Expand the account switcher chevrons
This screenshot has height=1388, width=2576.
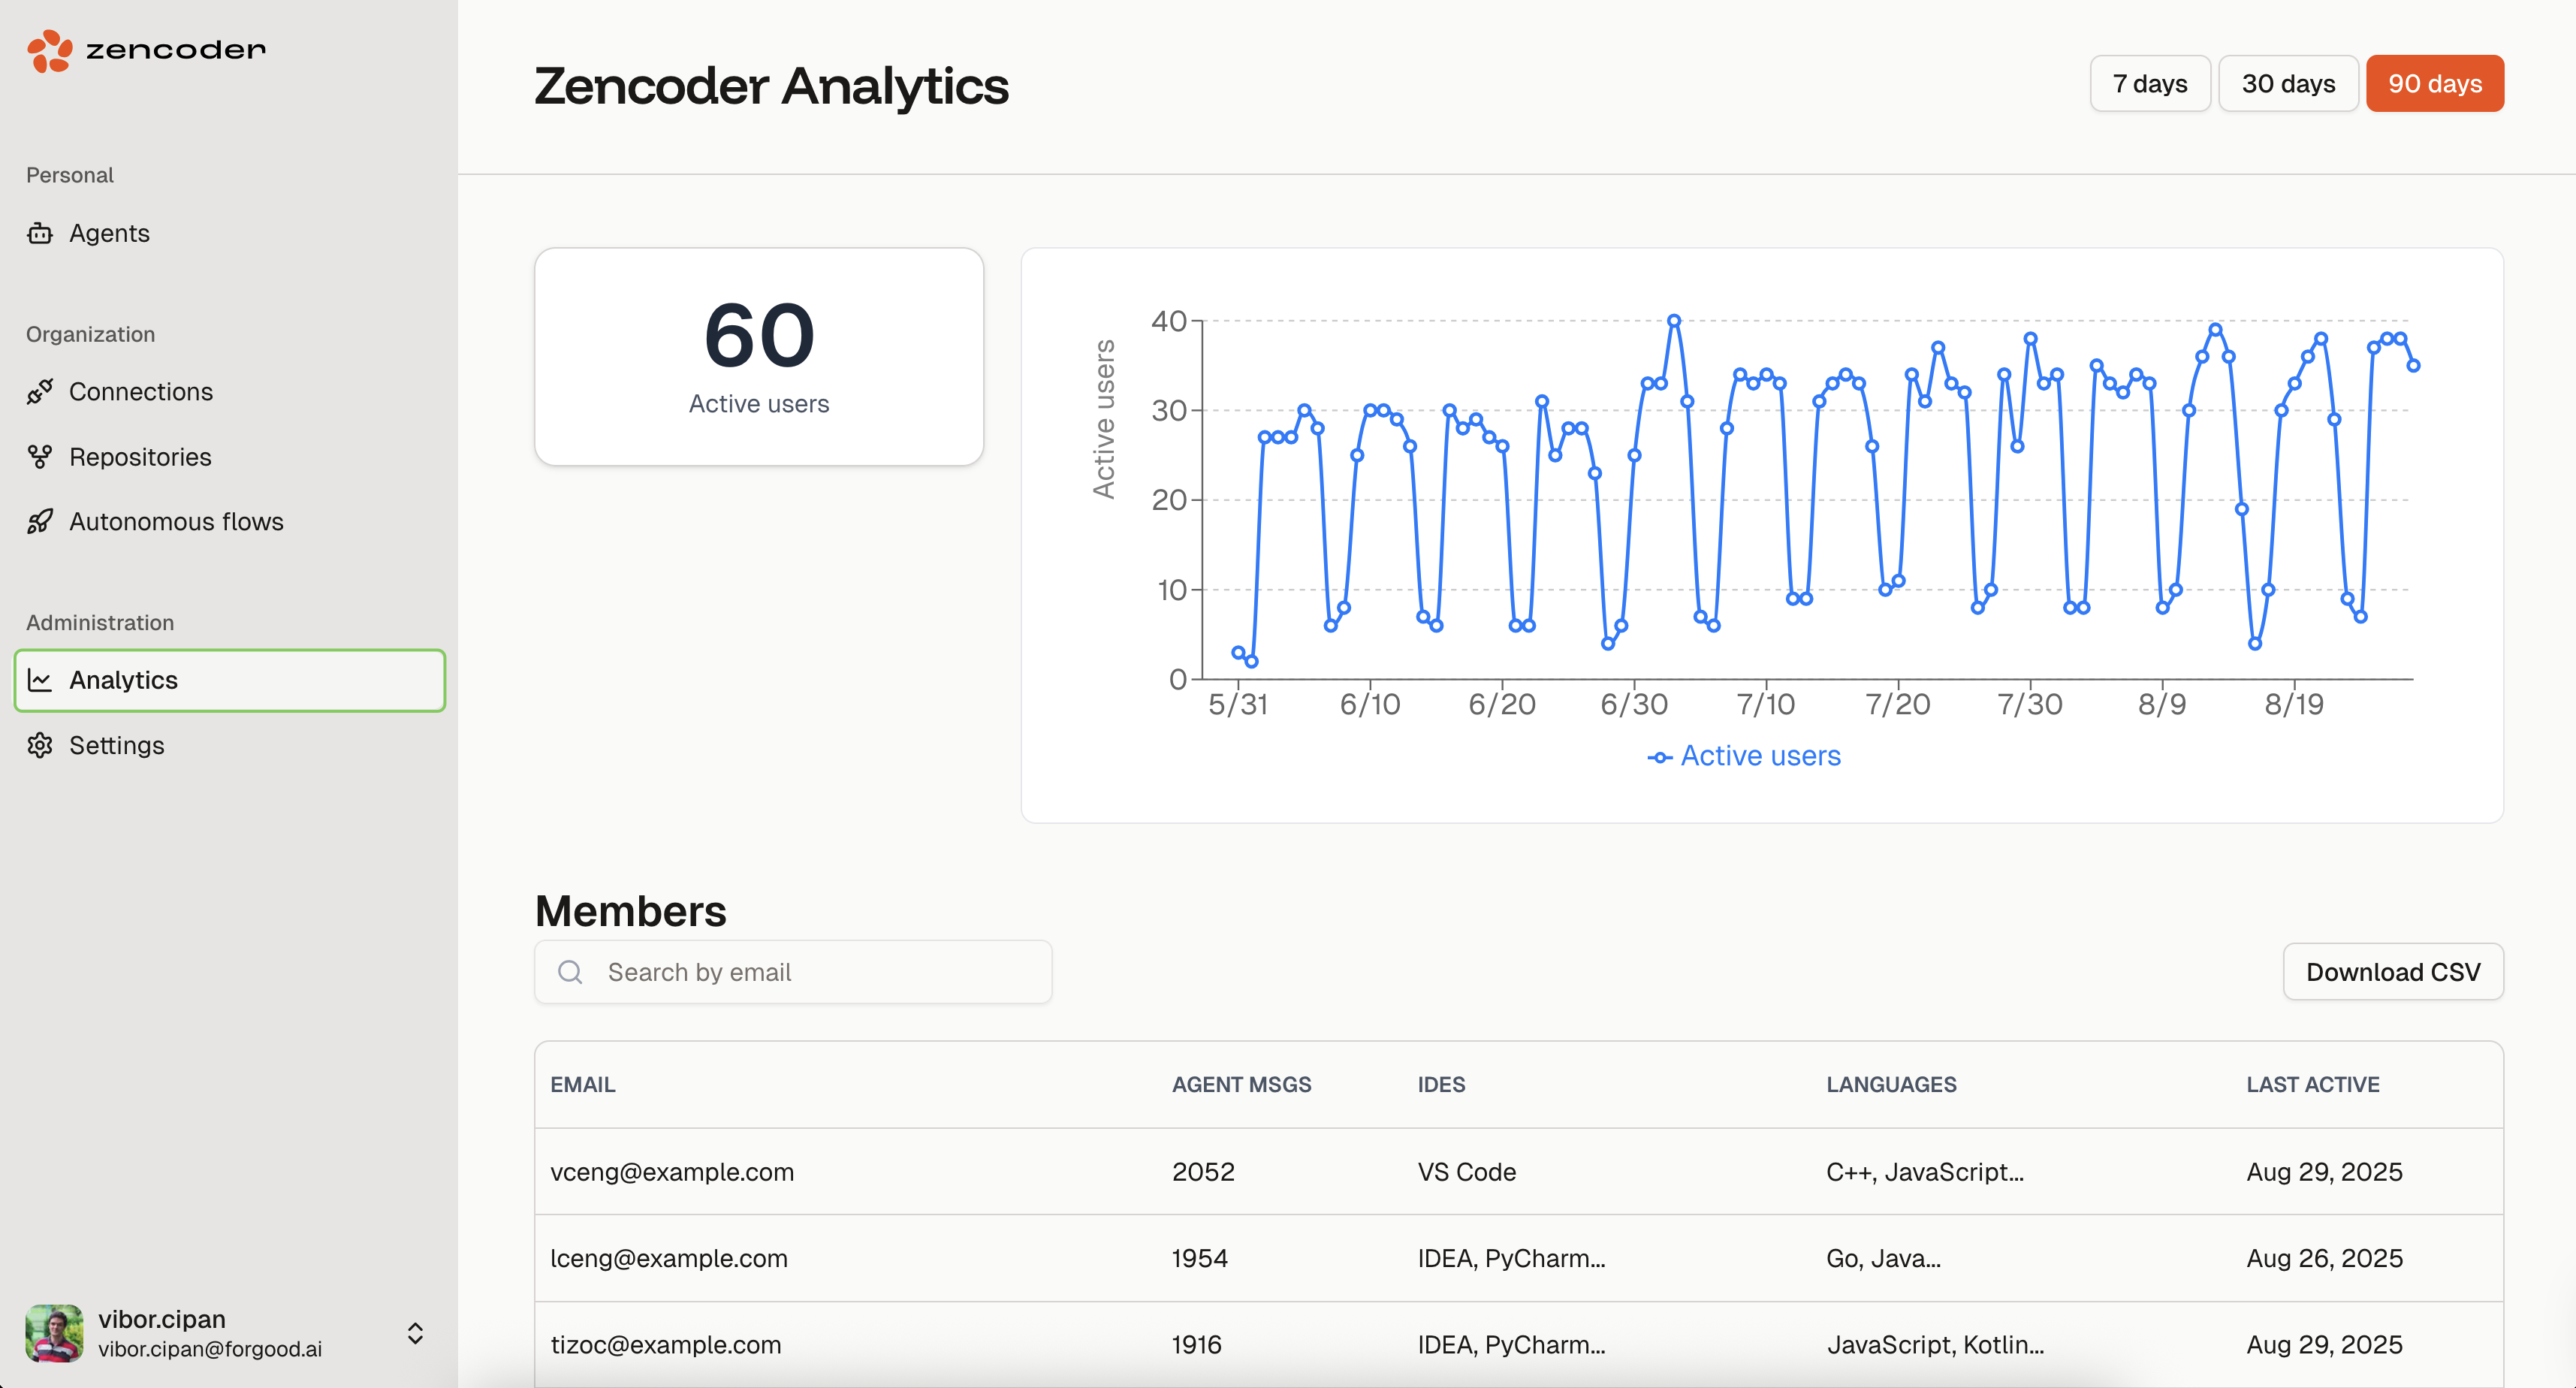click(x=415, y=1333)
